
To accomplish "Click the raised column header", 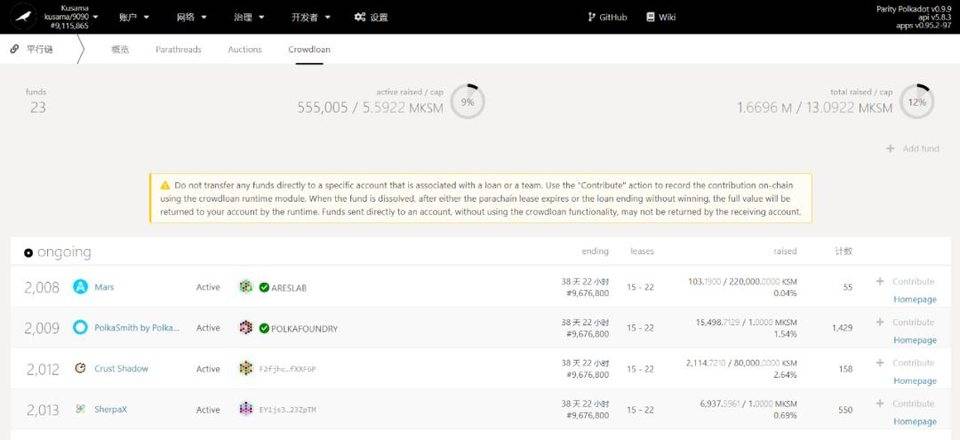I will click(x=785, y=252).
